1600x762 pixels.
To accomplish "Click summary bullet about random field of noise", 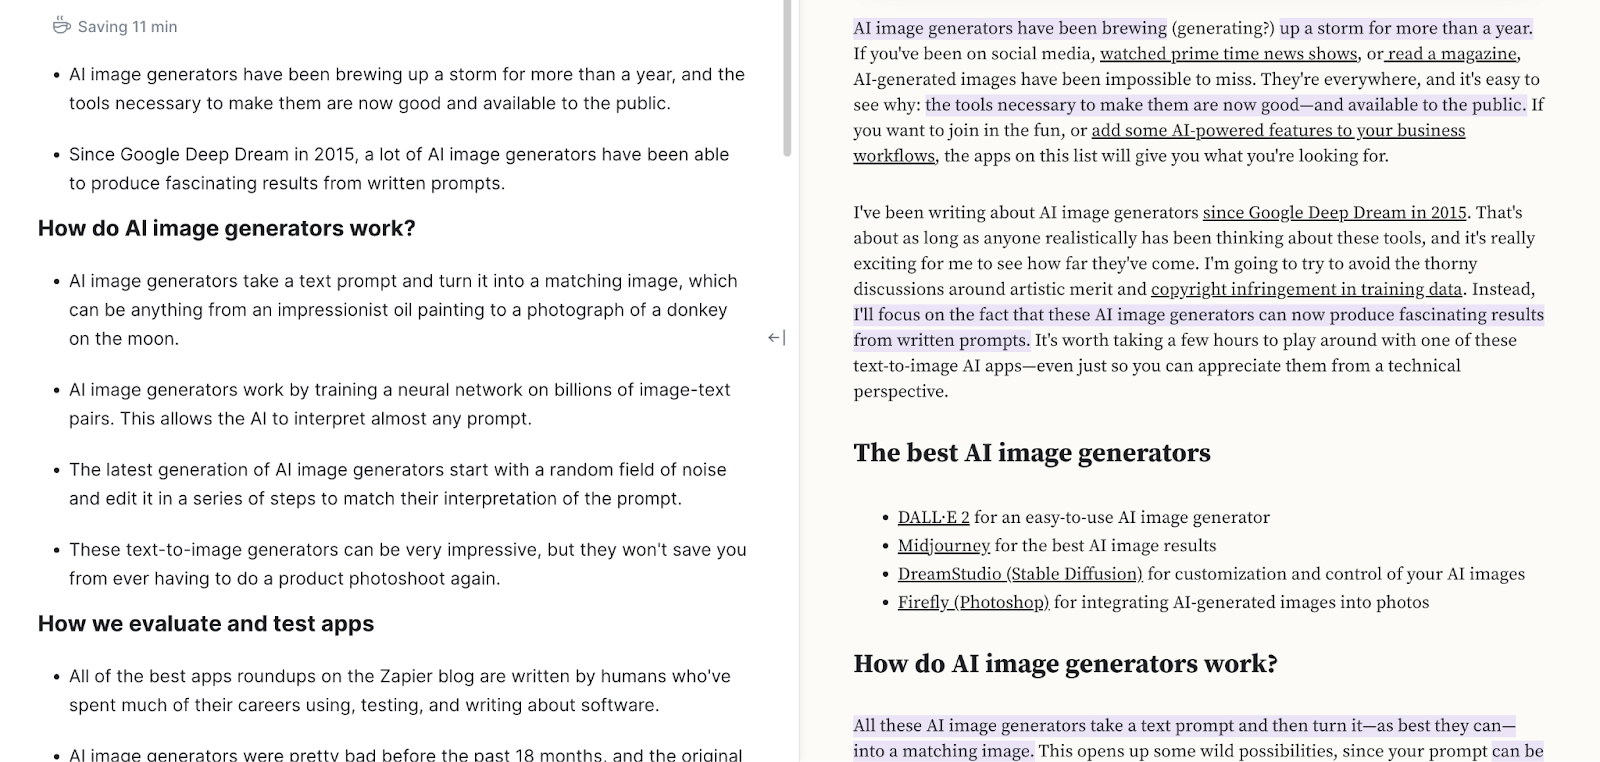I will pos(398,484).
